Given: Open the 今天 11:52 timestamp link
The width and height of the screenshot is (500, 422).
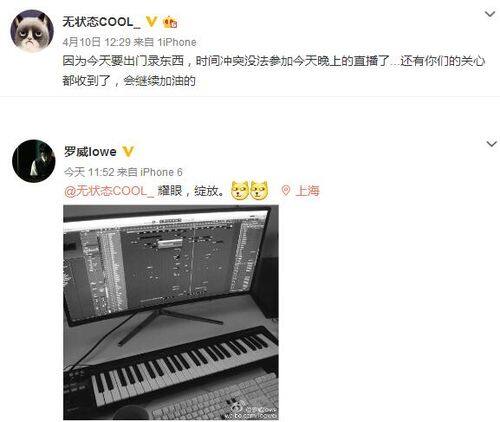Looking at the screenshot, I should pyautogui.click(x=89, y=172).
